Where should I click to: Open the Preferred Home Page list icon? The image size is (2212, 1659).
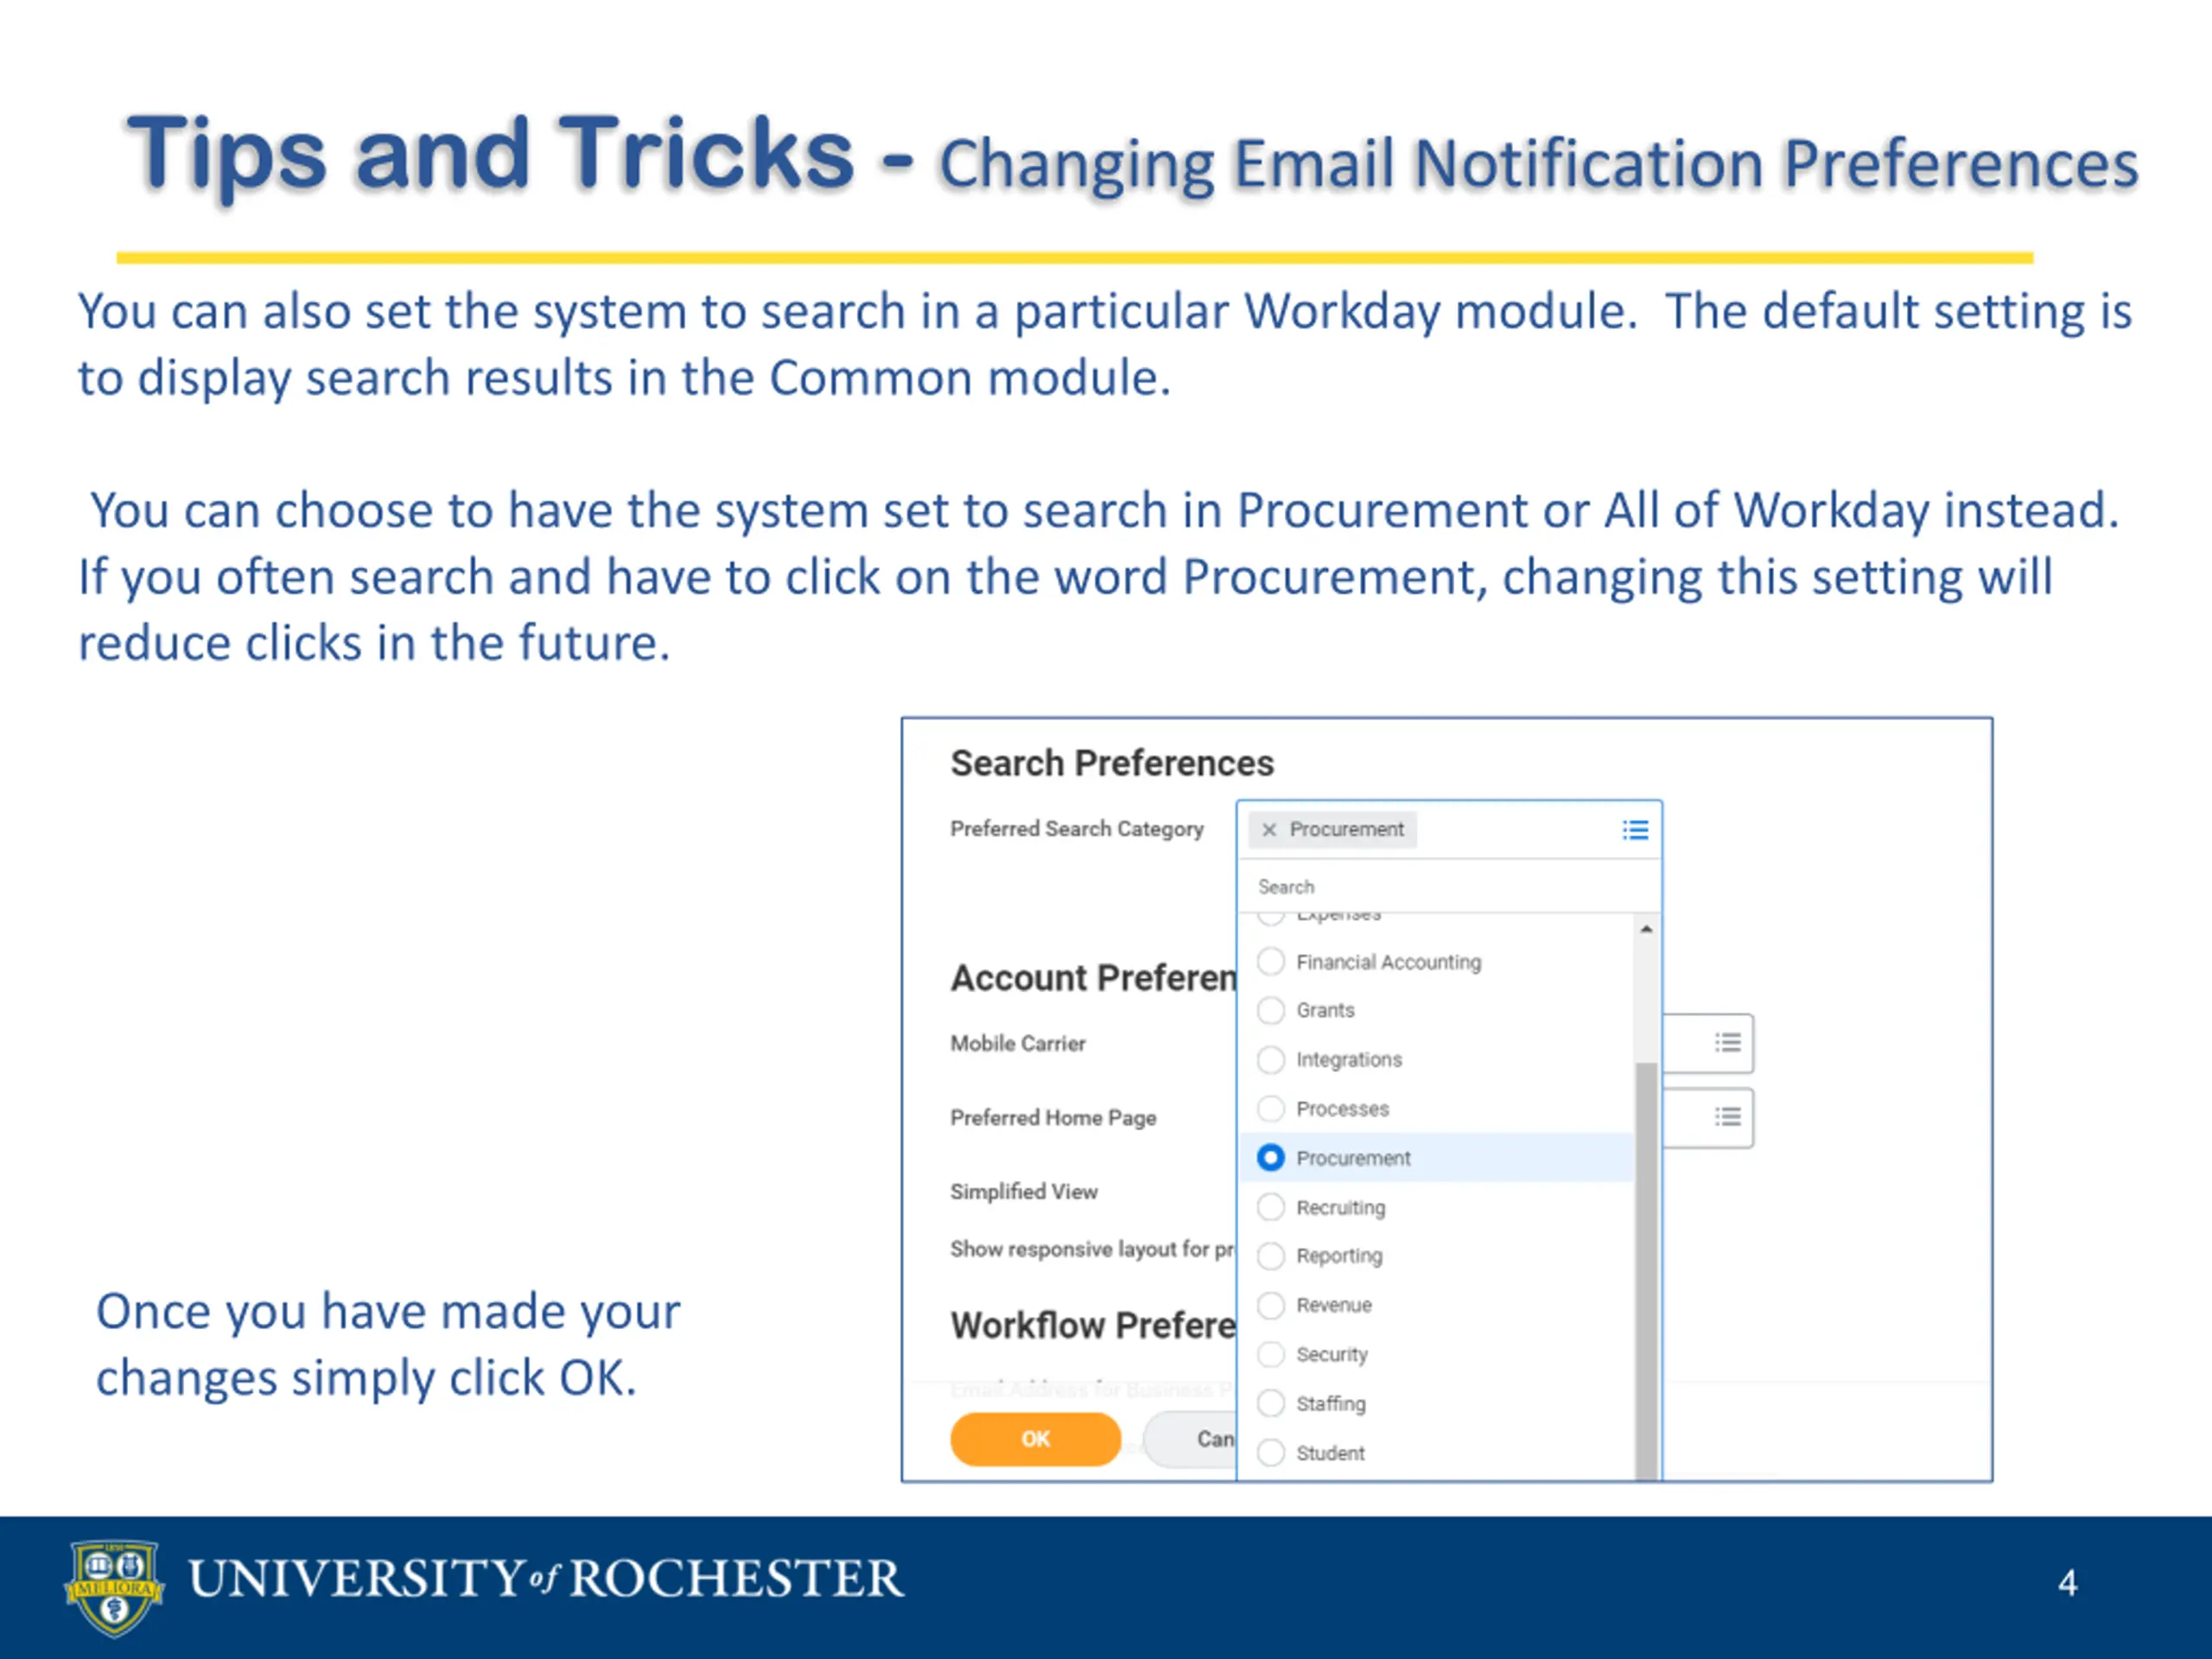(1727, 1117)
